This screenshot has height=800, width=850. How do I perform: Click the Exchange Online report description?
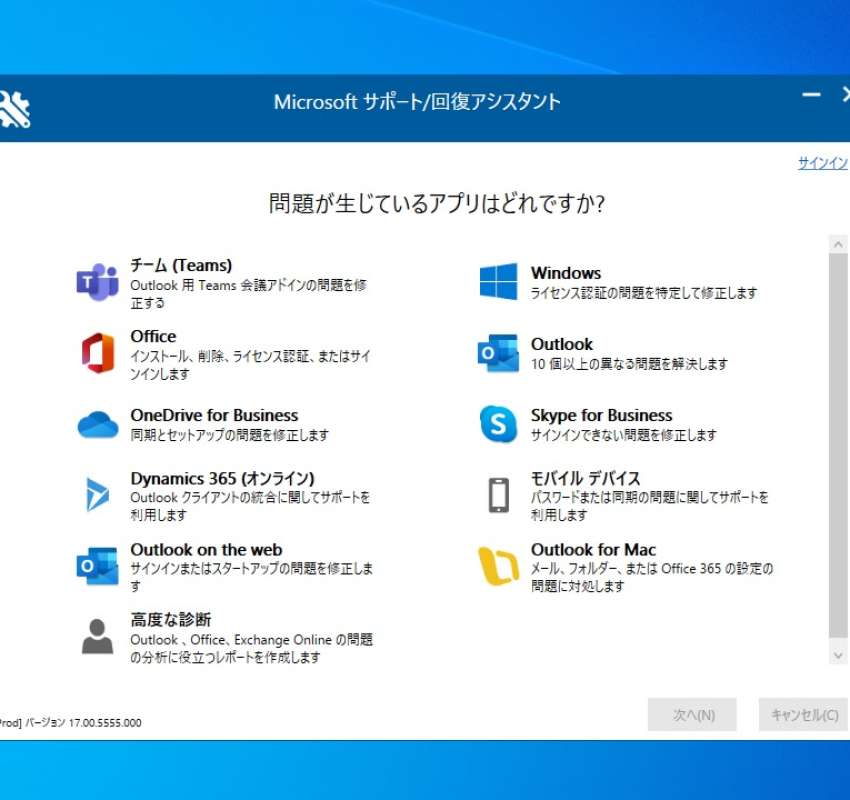click(x=252, y=648)
